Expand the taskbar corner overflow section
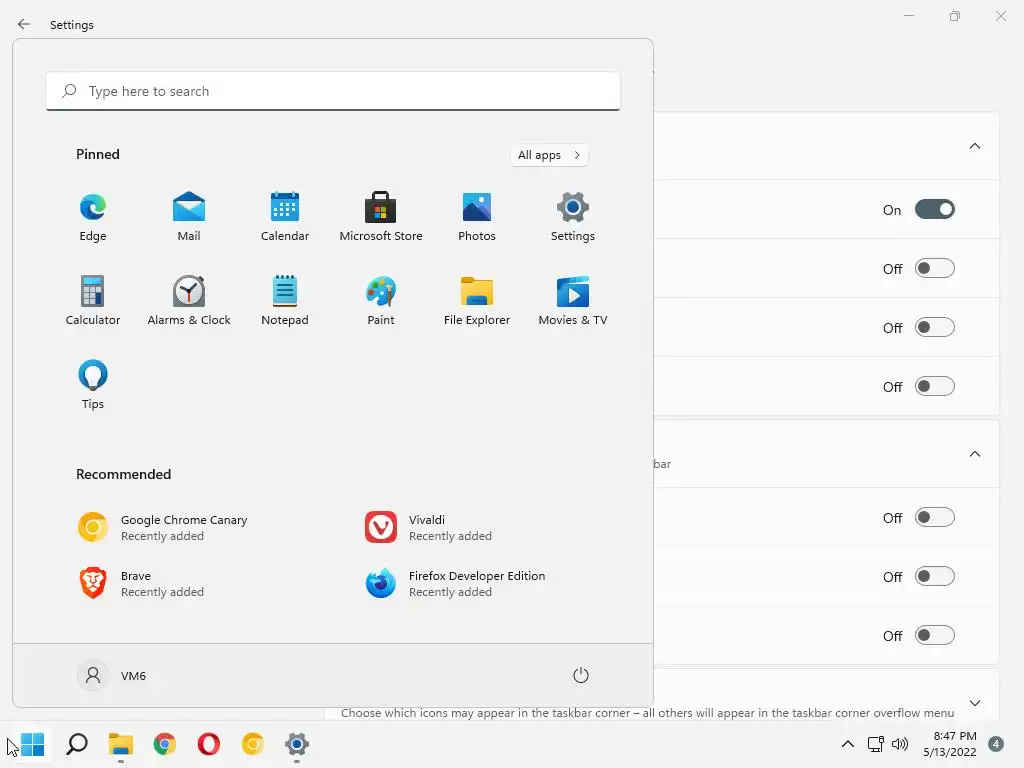The width and height of the screenshot is (1024, 768). click(974, 703)
